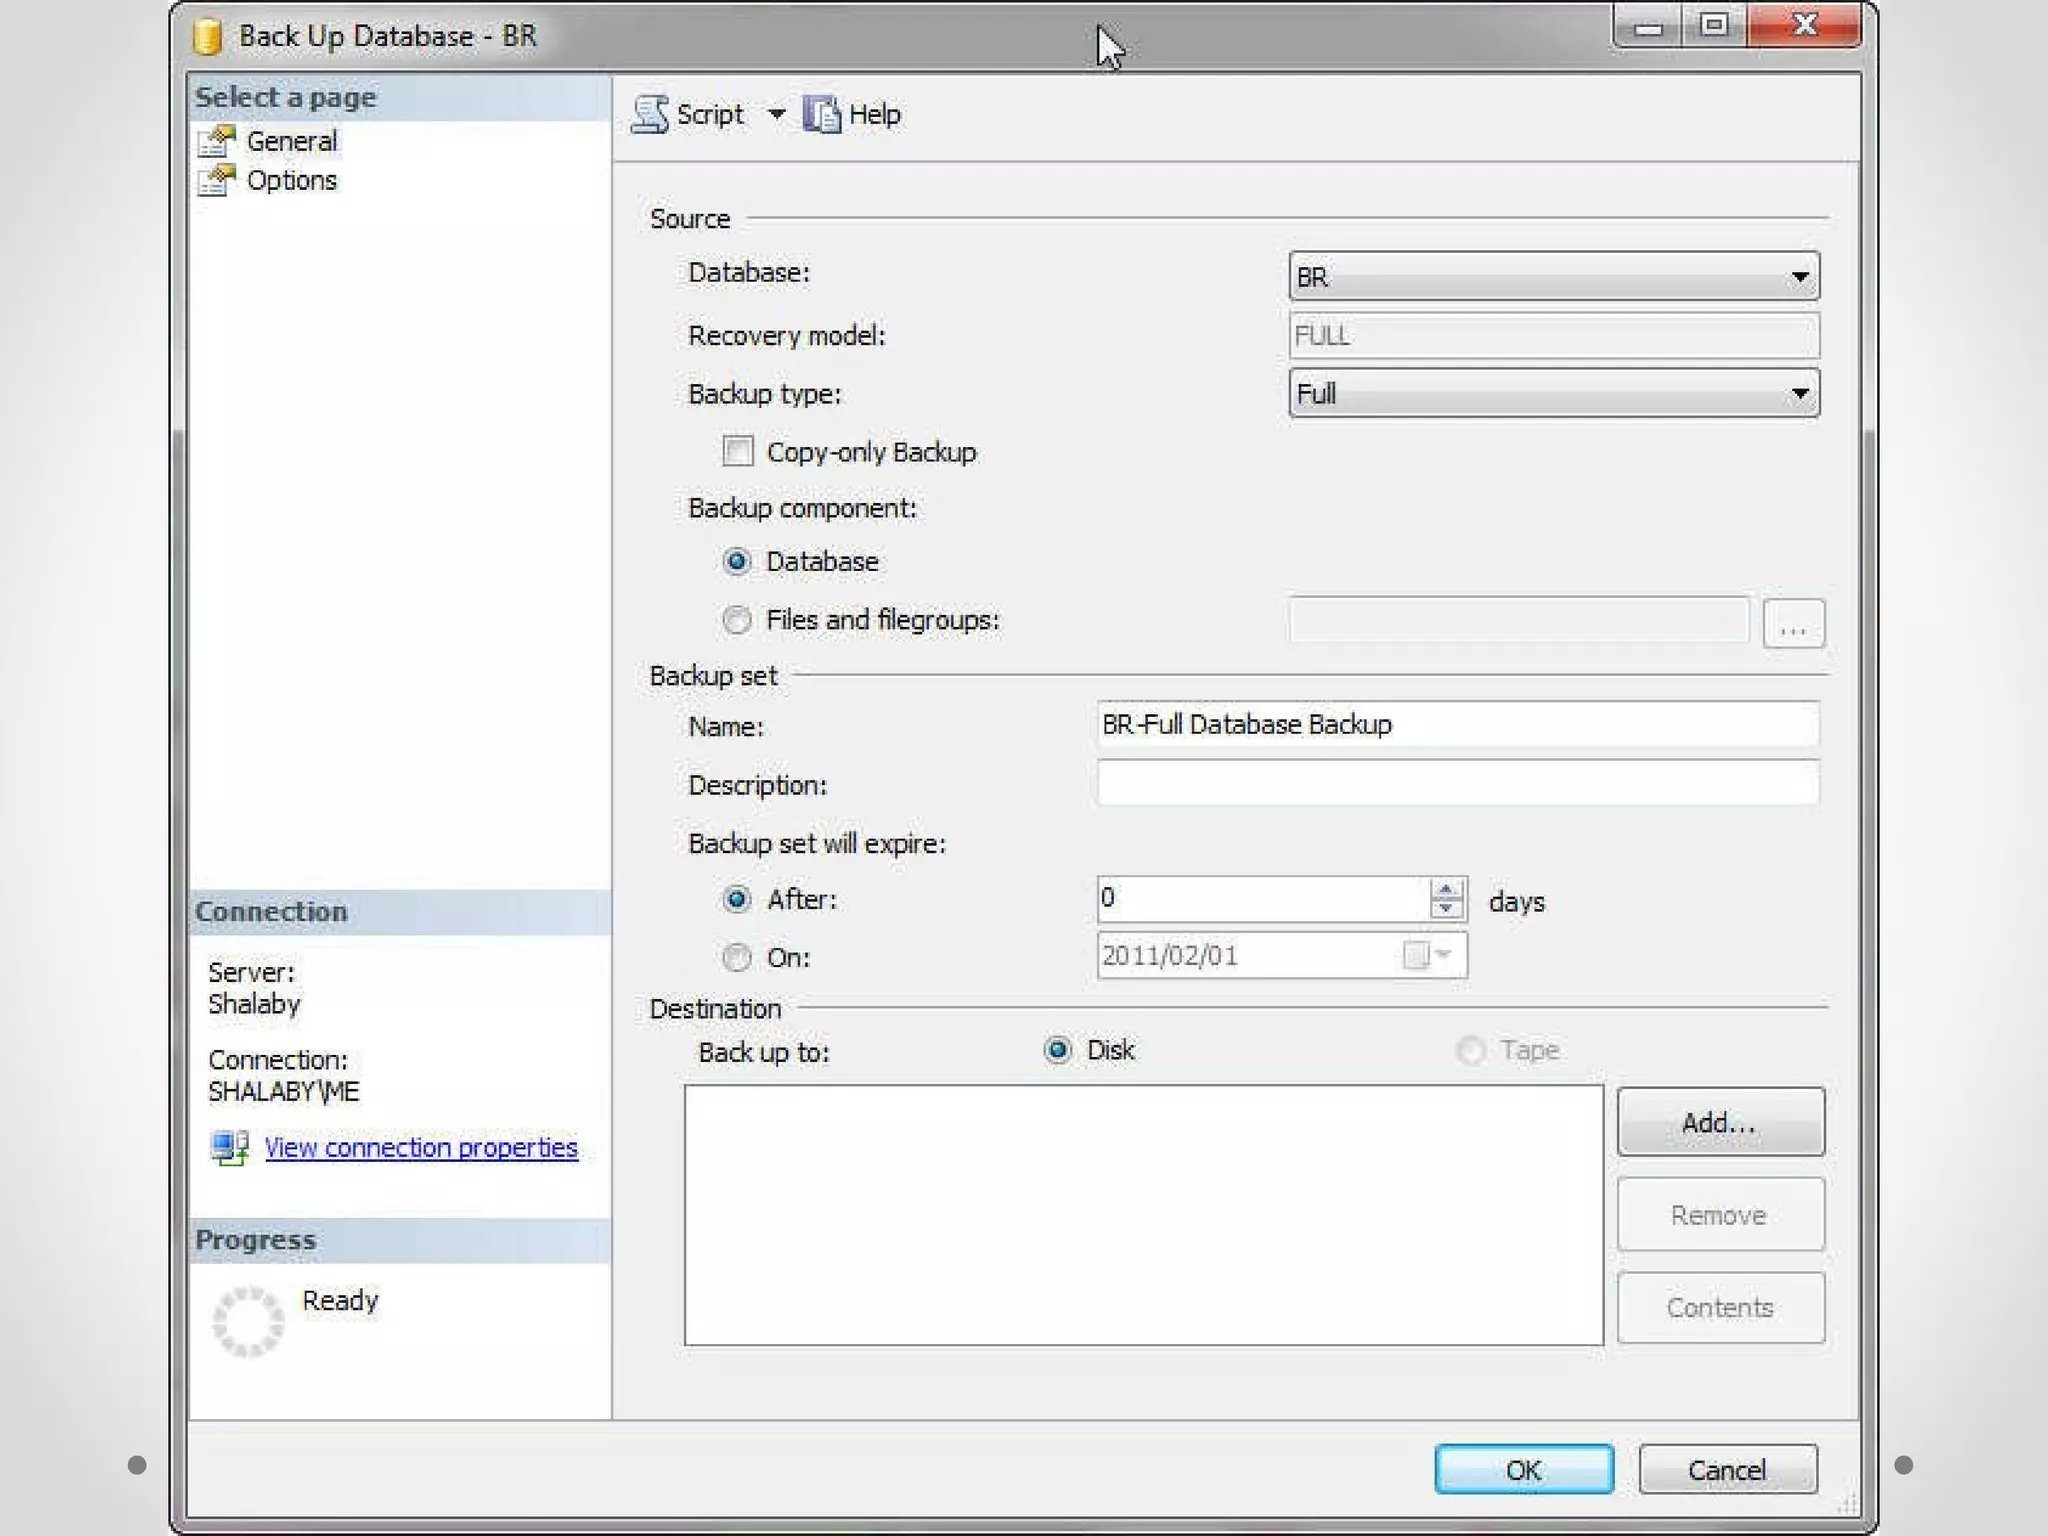
Task: Open the Script dropdown arrow
Action: [x=776, y=114]
